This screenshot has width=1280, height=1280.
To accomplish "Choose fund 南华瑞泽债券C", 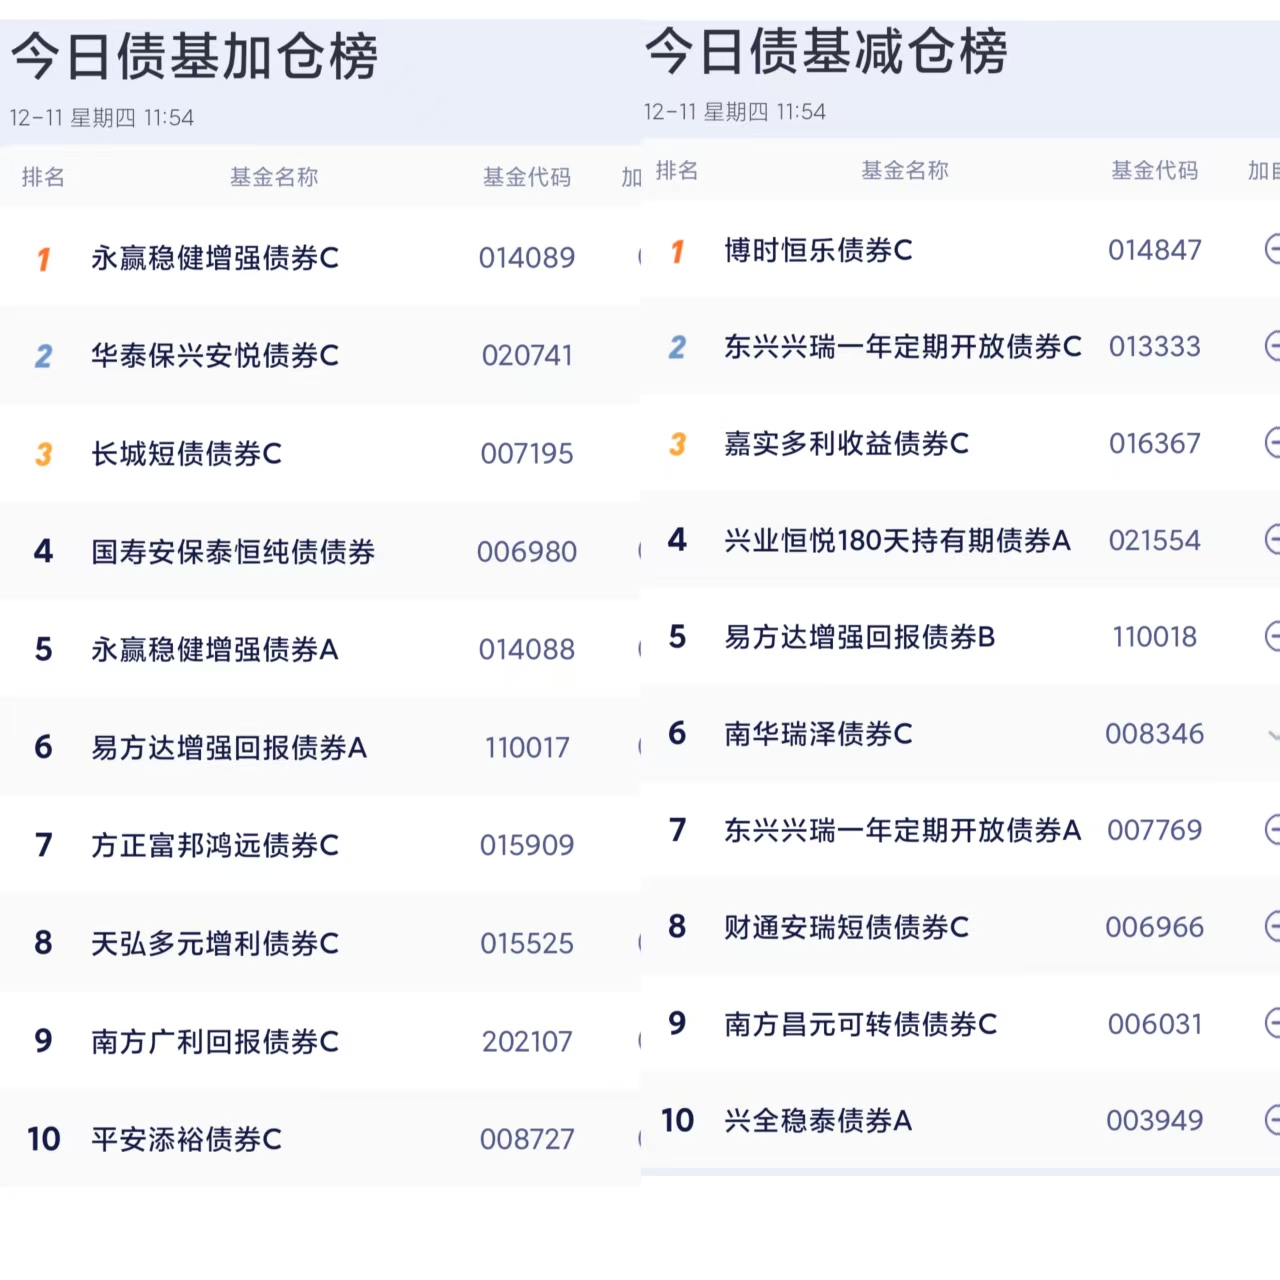I will coord(819,733).
